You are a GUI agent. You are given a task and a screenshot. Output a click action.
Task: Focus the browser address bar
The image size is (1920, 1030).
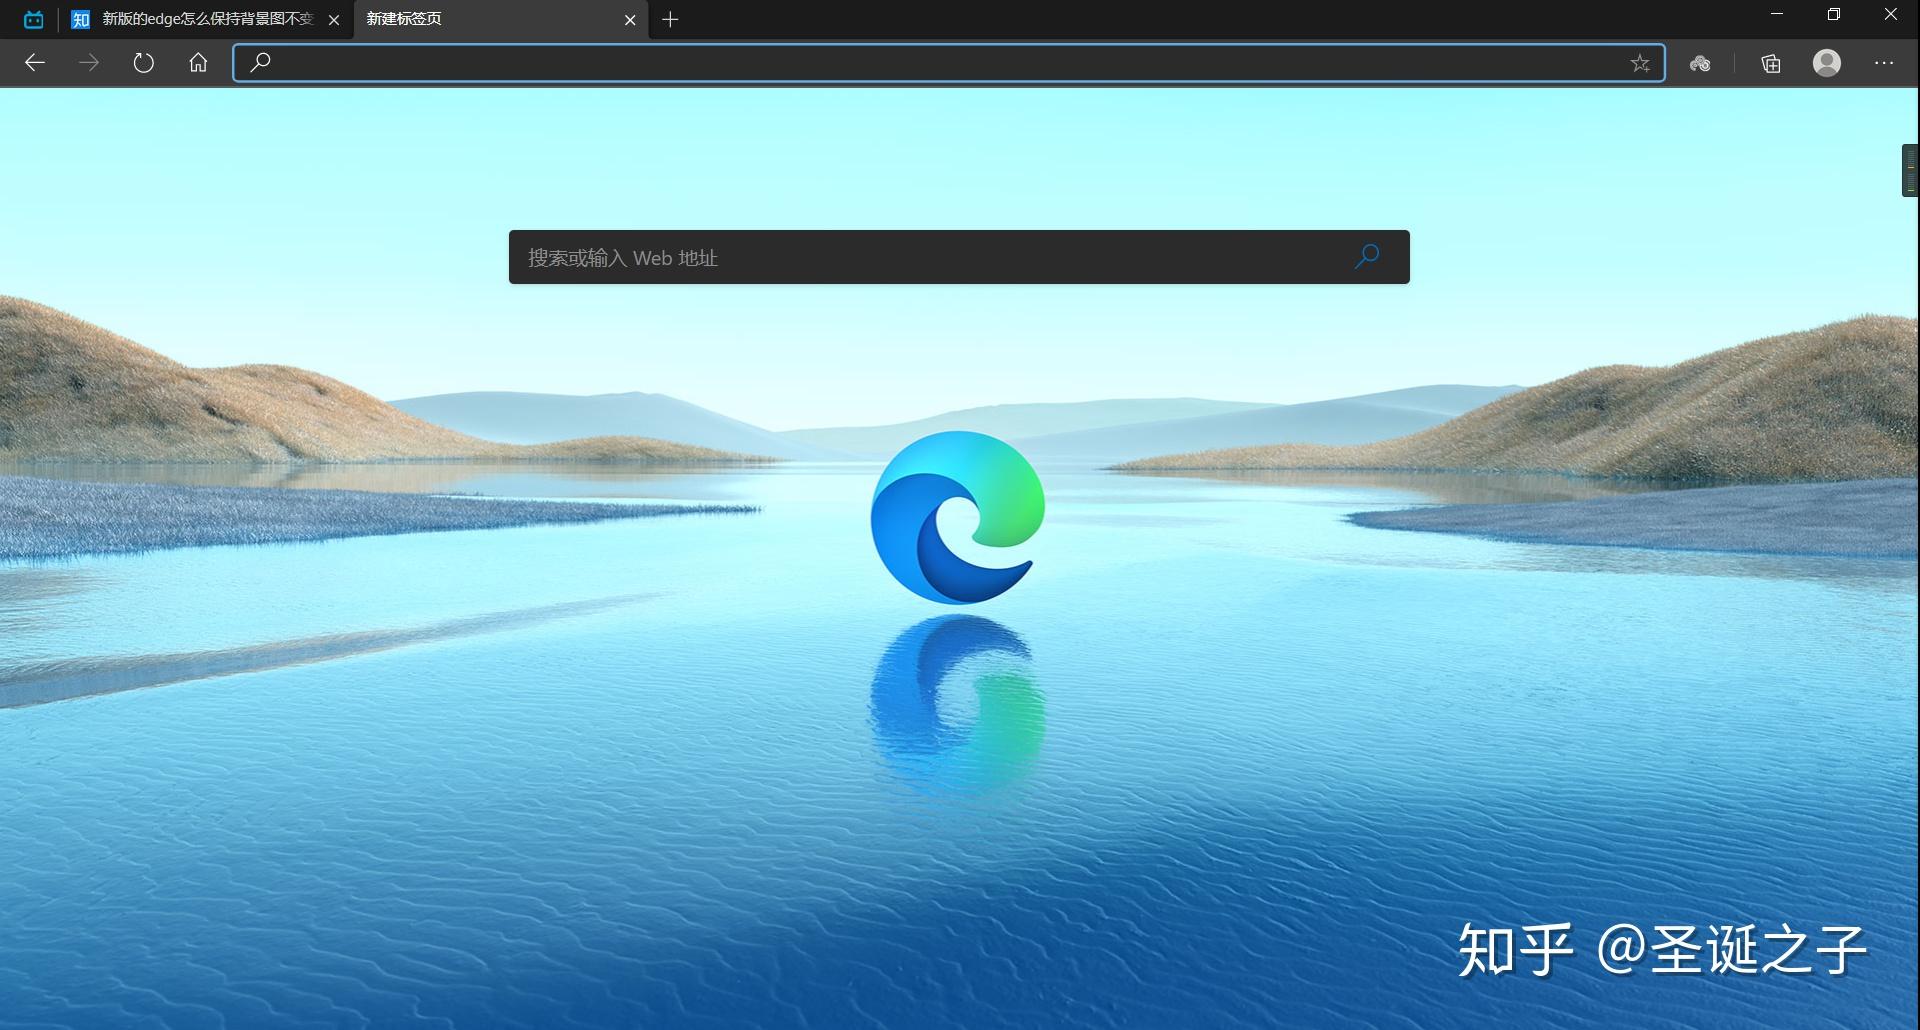pyautogui.click(x=949, y=63)
